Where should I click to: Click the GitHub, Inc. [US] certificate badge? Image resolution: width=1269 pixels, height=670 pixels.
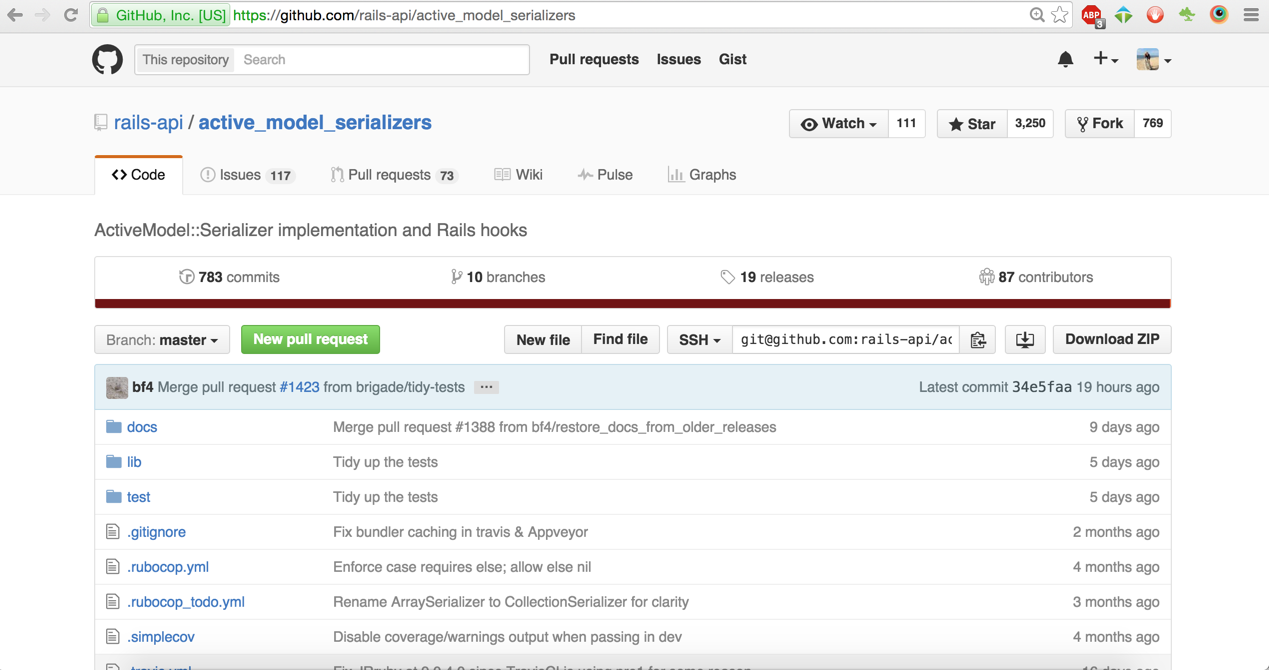coord(161,15)
